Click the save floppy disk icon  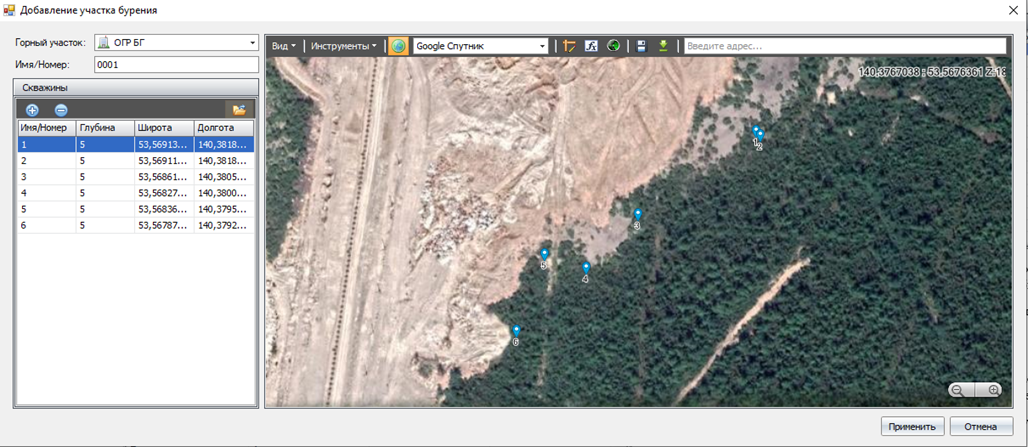641,46
